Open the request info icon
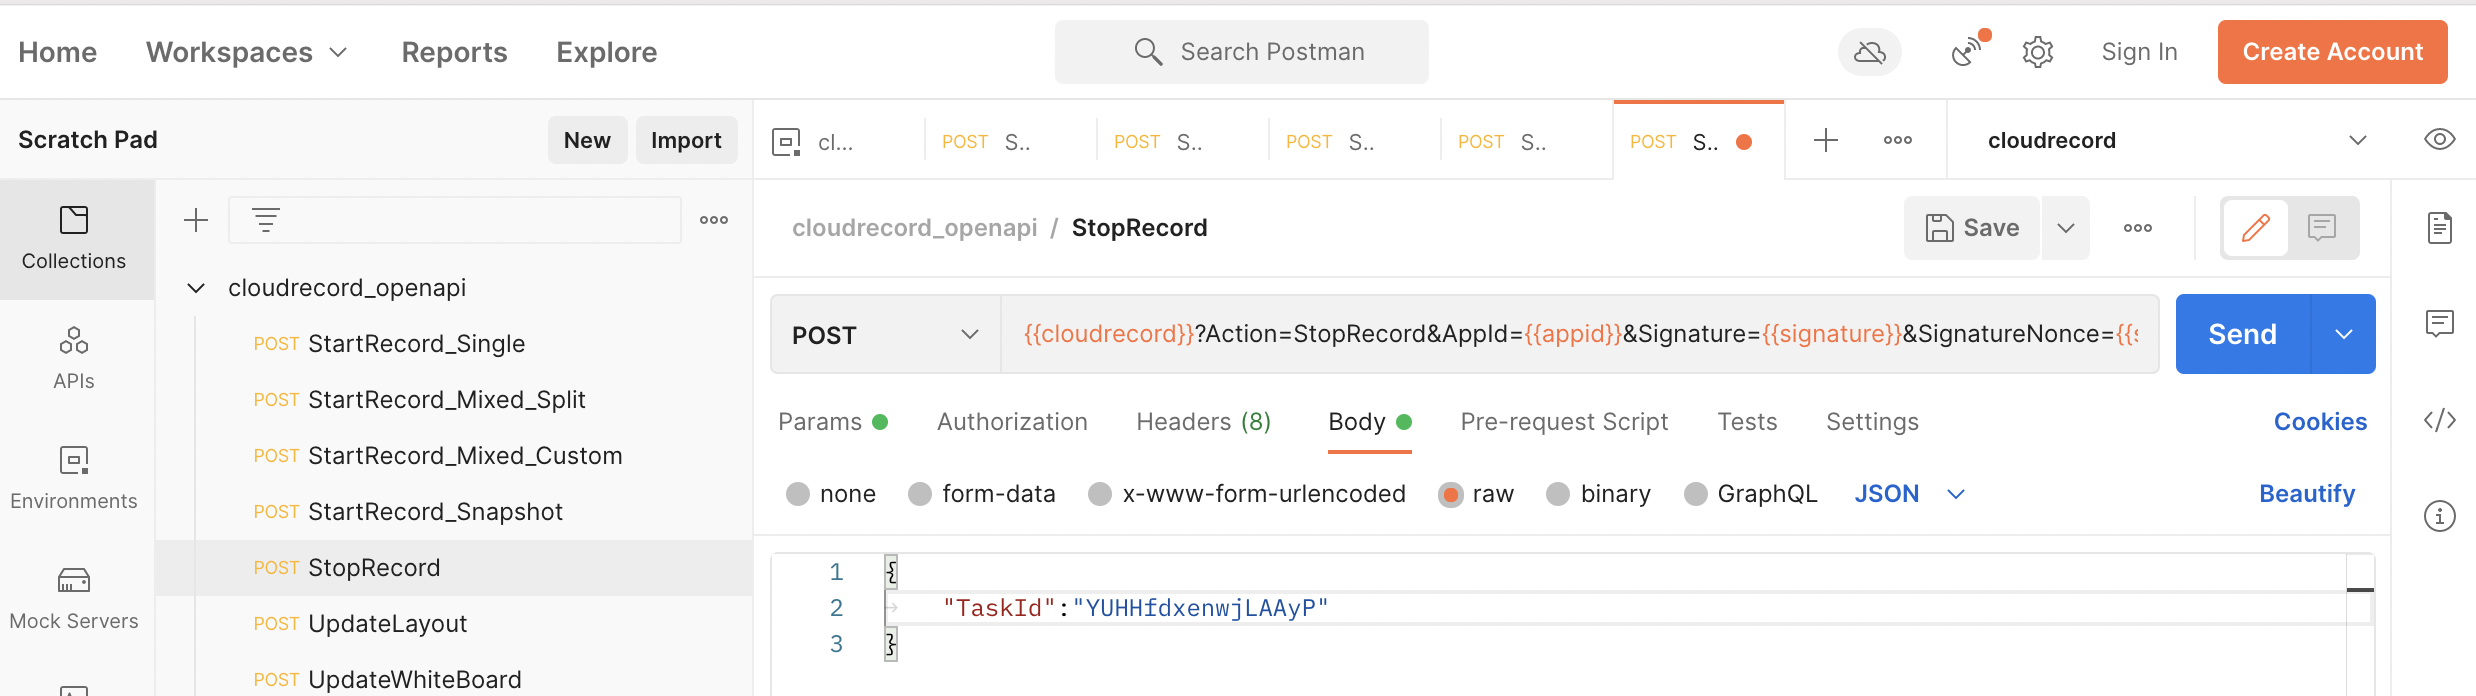2476x696 pixels. tap(2439, 516)
